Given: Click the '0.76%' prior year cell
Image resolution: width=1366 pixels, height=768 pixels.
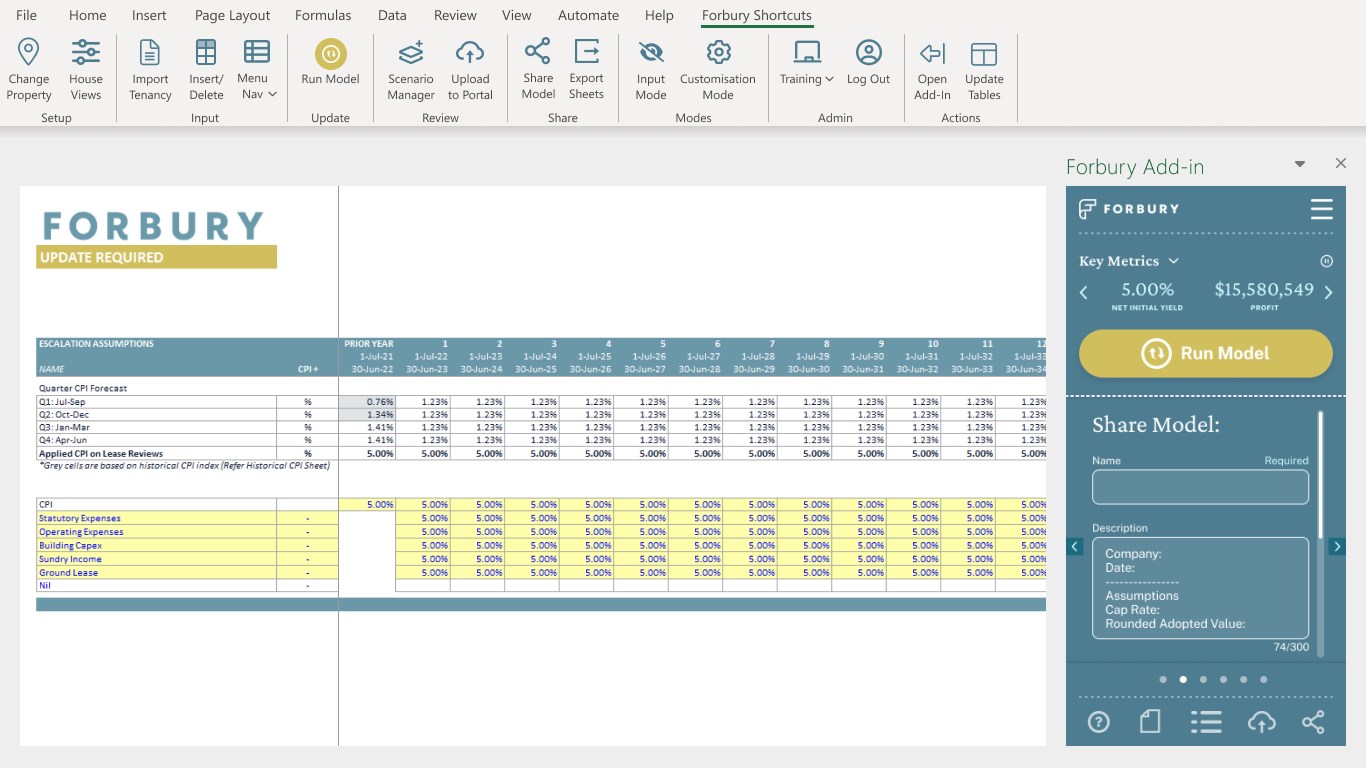Looking at the screenshot, I should (367, 402).
